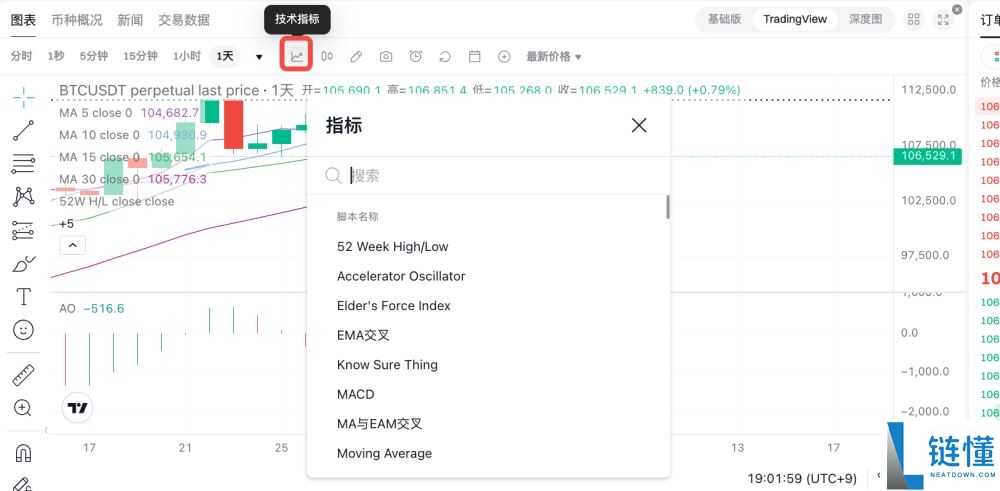Select the forecast projection tool
The image size is (1000, 491).
[x=24, y=230]
